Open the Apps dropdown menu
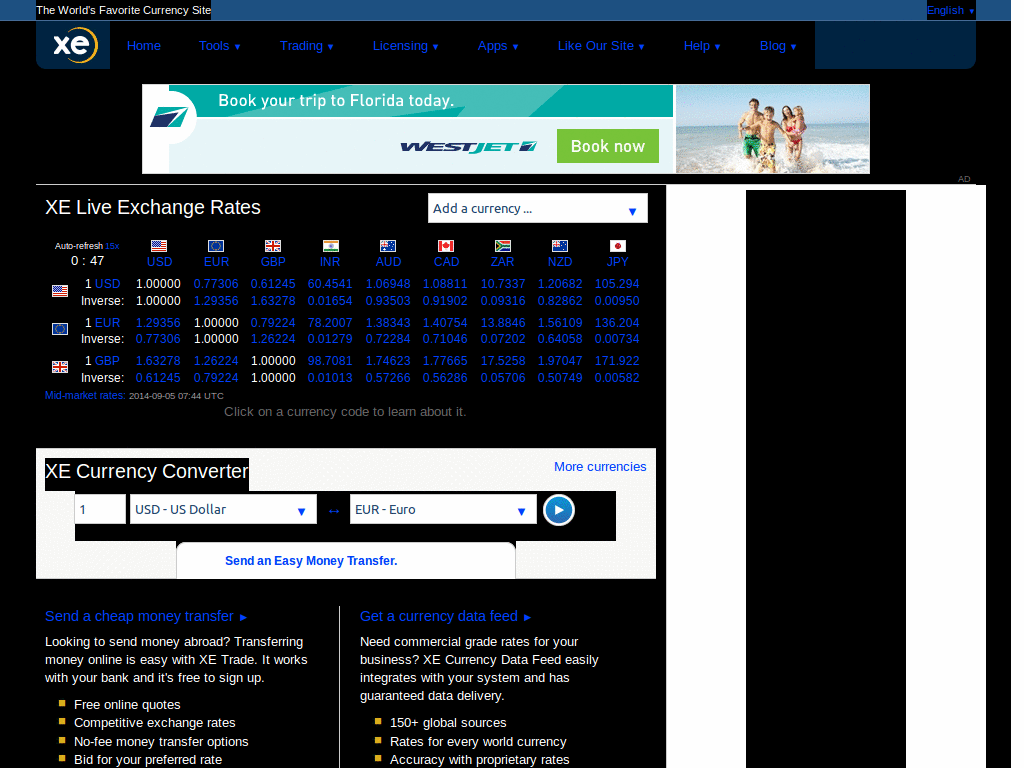 click(498, 46)
